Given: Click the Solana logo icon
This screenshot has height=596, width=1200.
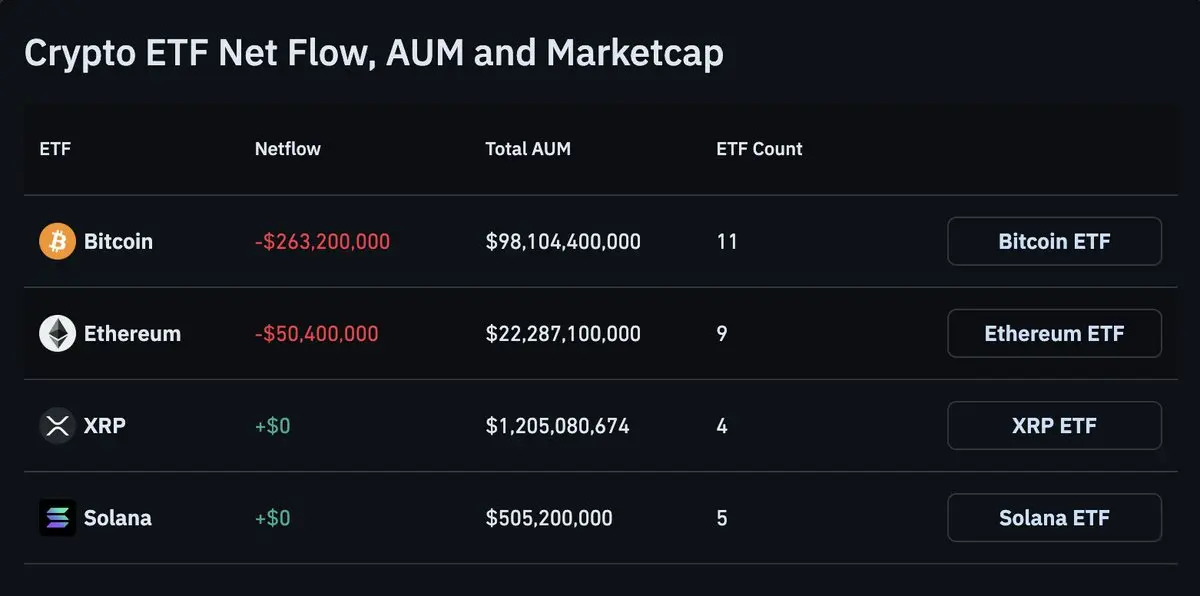Looking at the screenshot, I should click(x=57, y=518).
